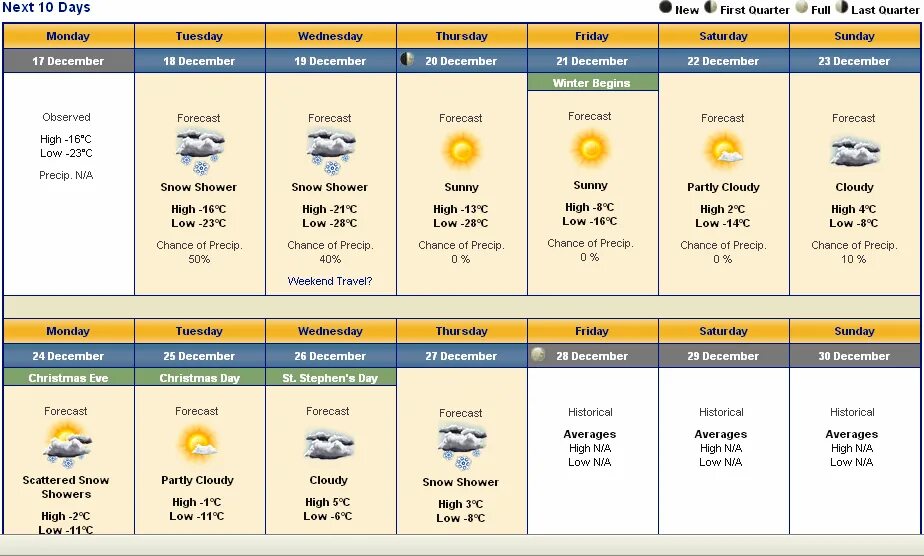Select the 18 December date header
This screenshot has width=924, height=556.
(200, 61)
